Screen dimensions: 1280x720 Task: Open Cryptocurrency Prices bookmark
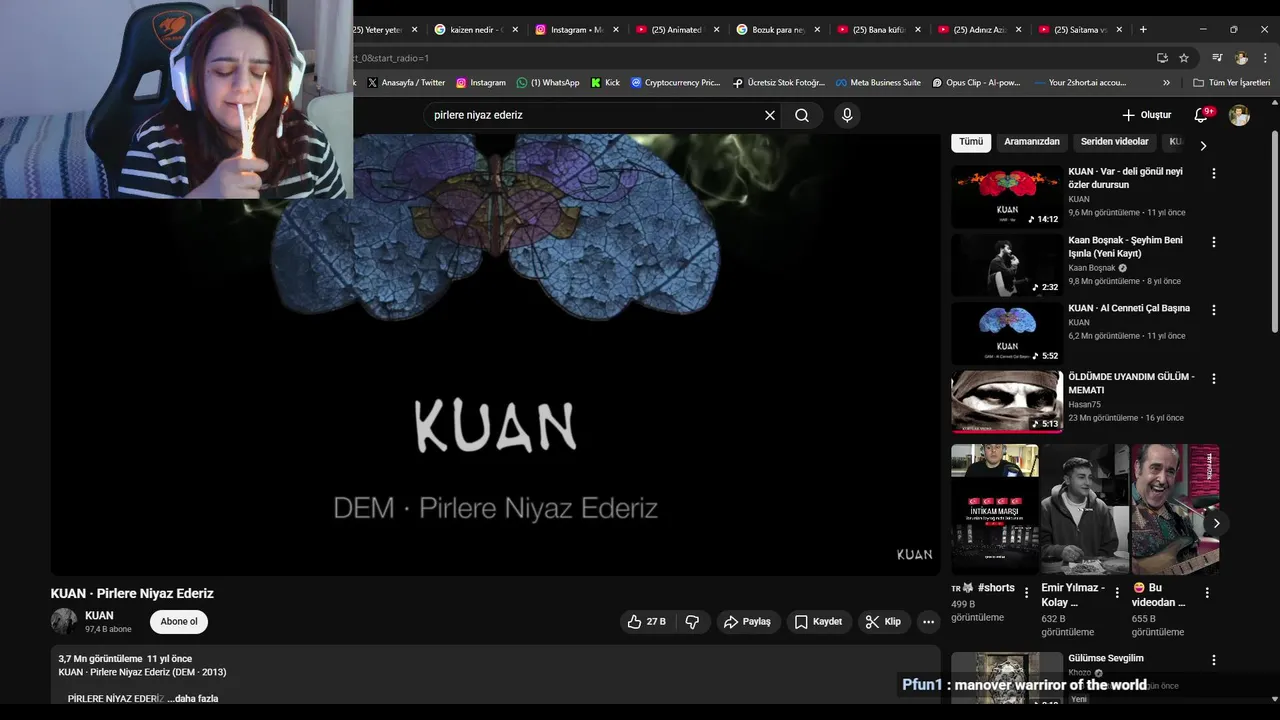pos(675,83)
